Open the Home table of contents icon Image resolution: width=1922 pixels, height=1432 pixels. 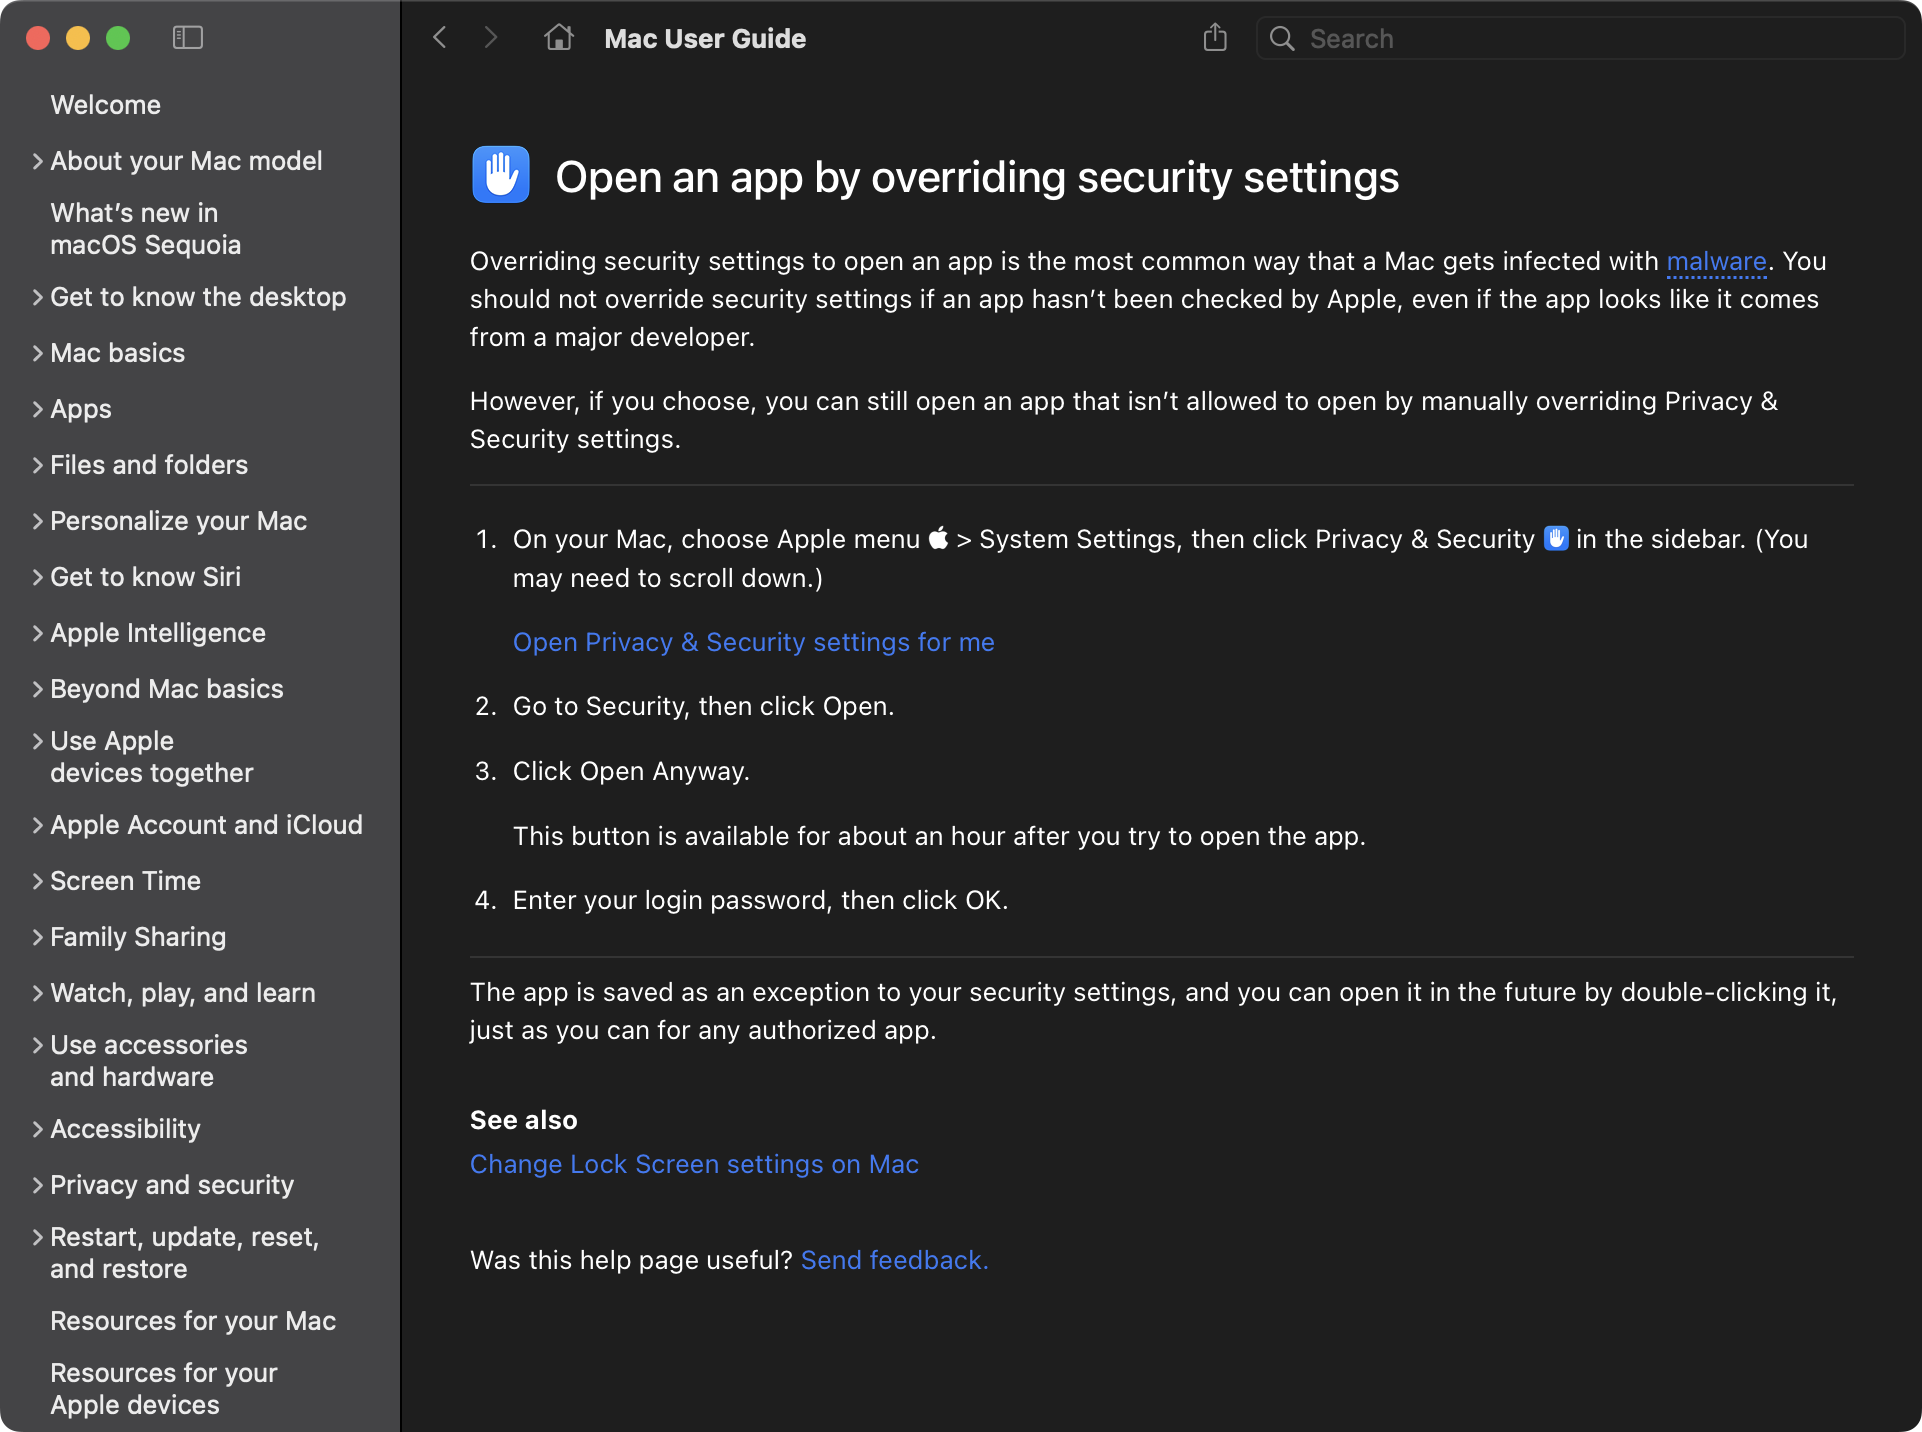click(x=559, y=38)
